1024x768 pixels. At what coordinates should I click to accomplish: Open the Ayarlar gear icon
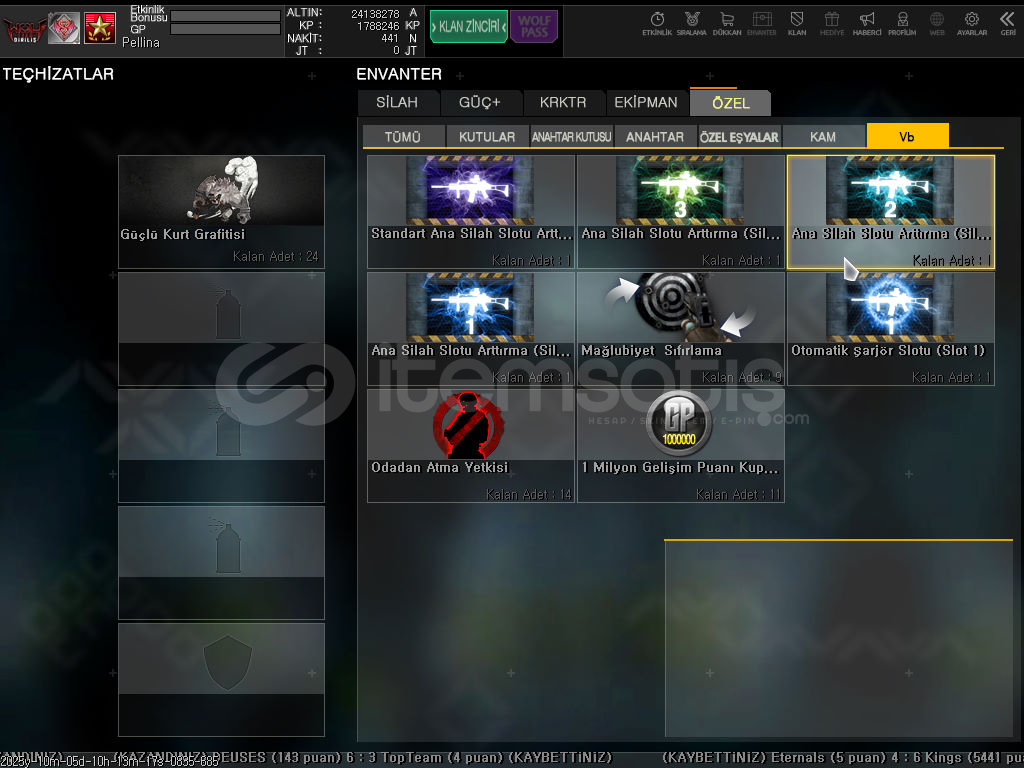pyautogui.click(x=972, y=24)
